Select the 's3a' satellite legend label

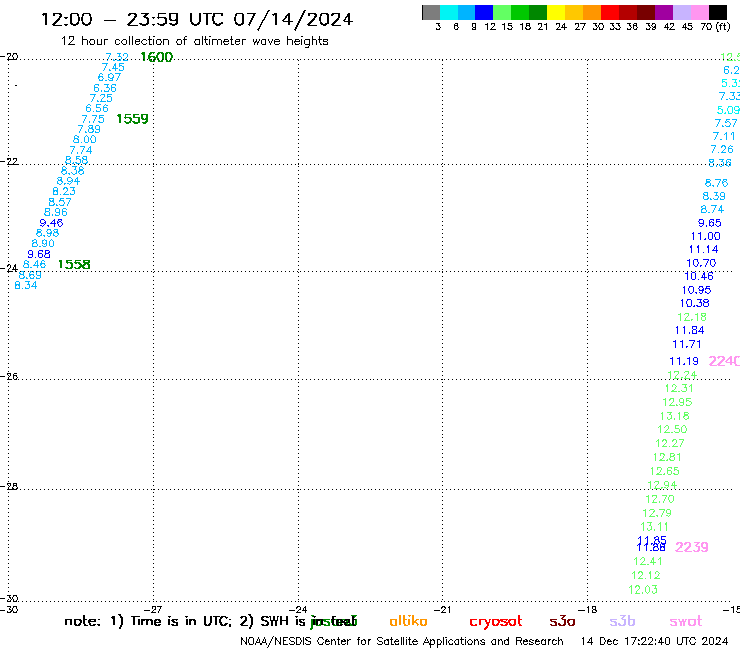pyautogui.click(x=562, y=621)
